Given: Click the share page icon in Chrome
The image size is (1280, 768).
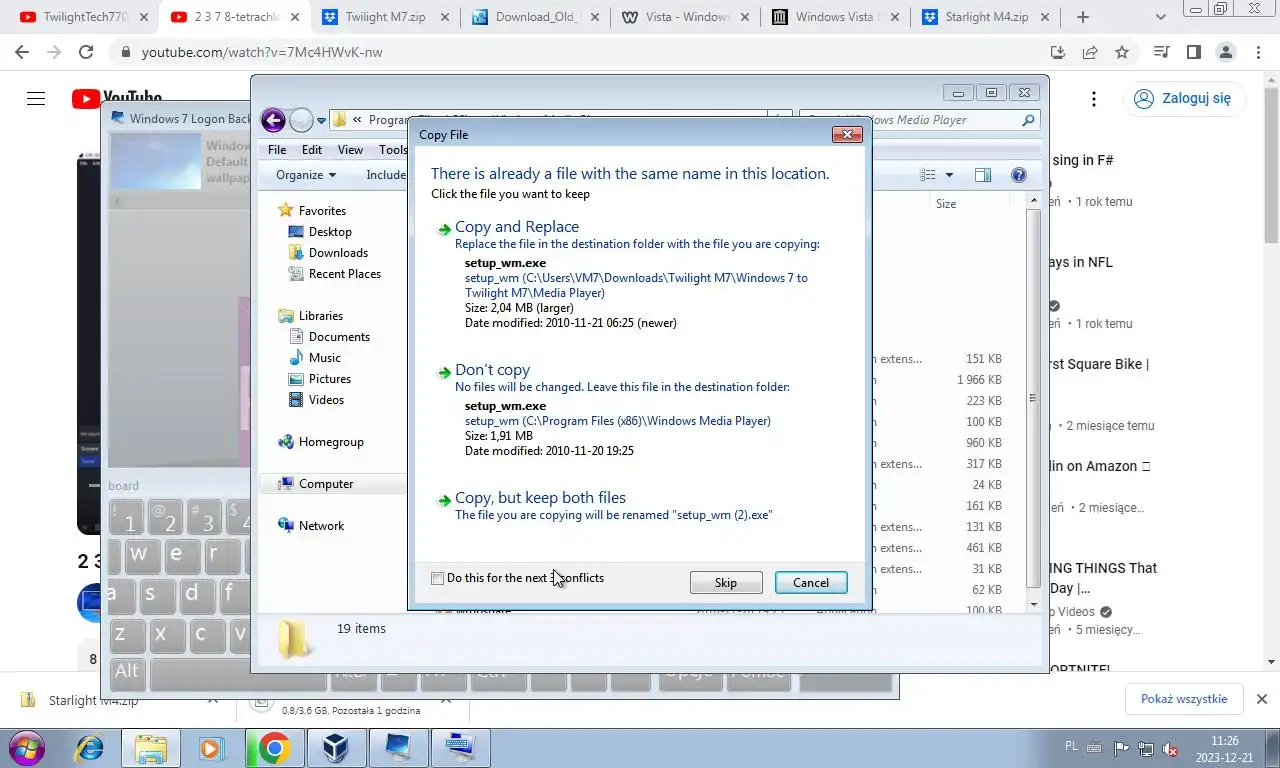Looking at the screenshot, I should (1090, 52).
